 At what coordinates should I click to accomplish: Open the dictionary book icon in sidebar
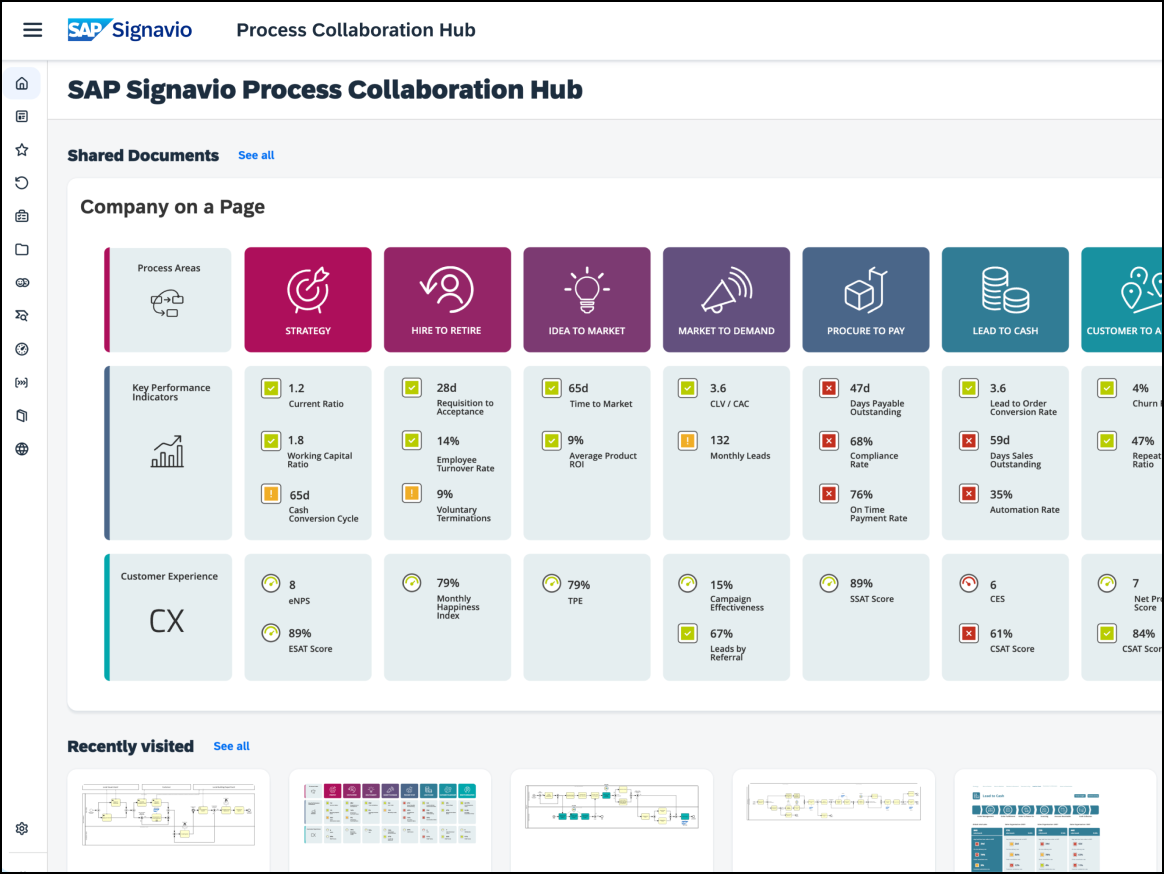point(22,416)
